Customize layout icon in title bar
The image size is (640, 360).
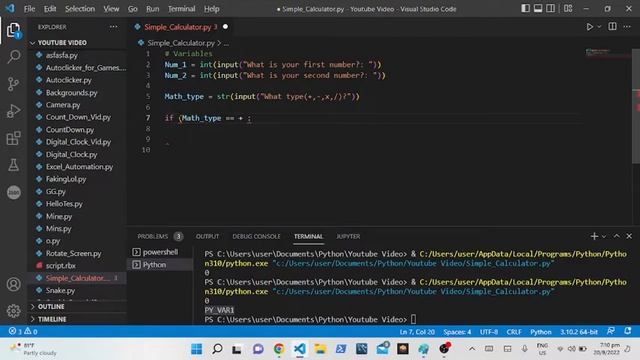pyautogui.click(x=568, y=9)
